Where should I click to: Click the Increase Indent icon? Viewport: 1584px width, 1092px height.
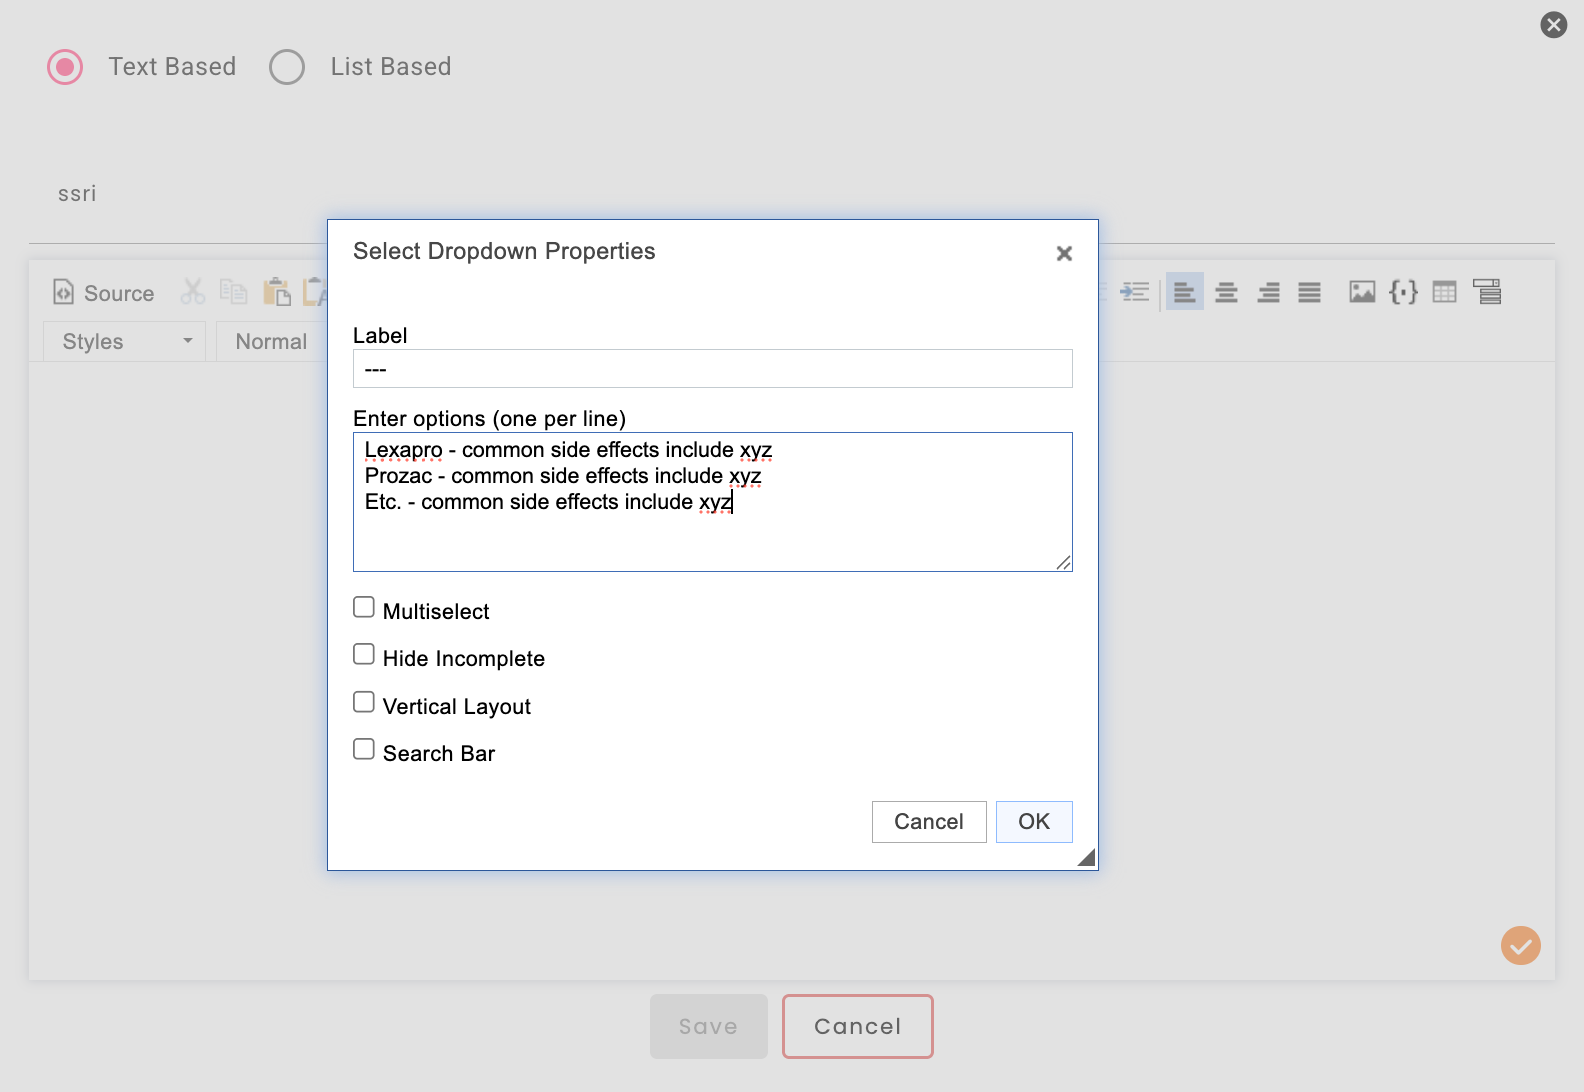point(1135,292)
